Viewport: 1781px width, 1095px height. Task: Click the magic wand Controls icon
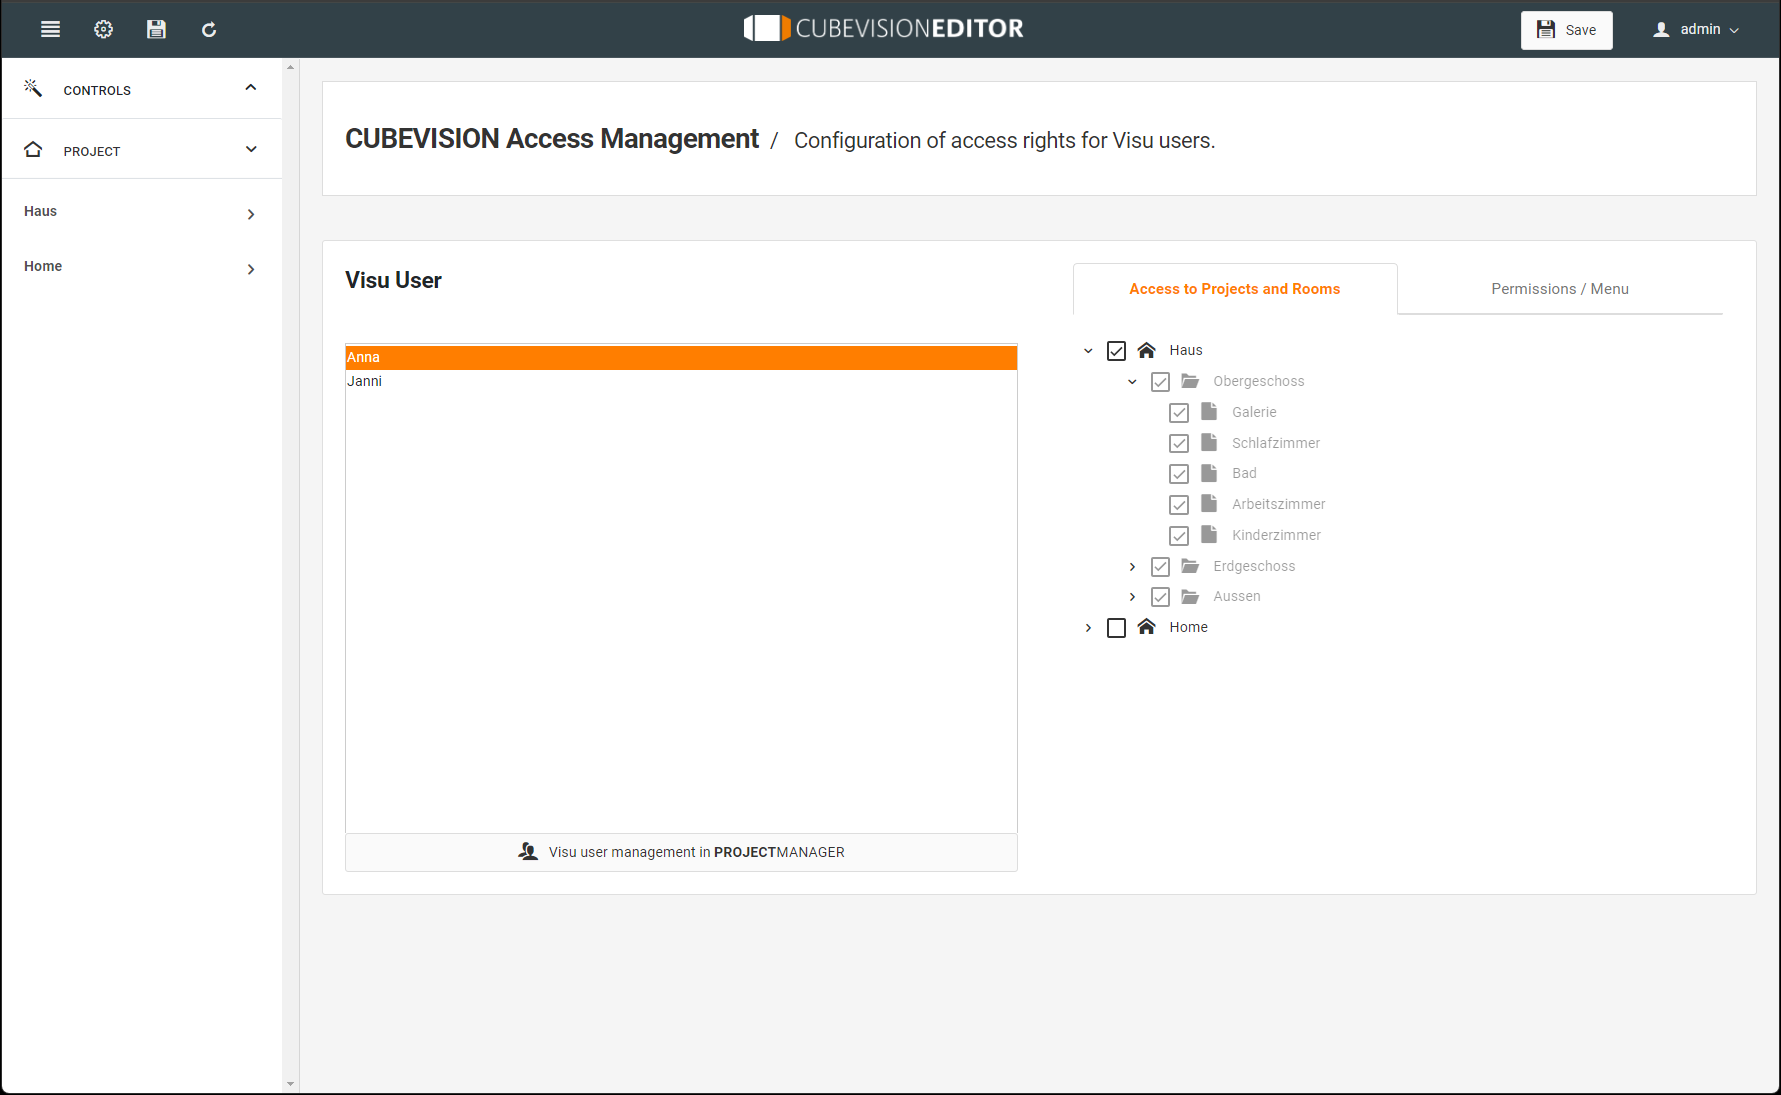[x=33, y=88]
